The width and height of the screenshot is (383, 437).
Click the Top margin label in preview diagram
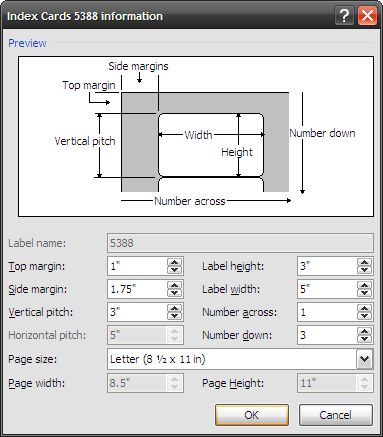89,85
